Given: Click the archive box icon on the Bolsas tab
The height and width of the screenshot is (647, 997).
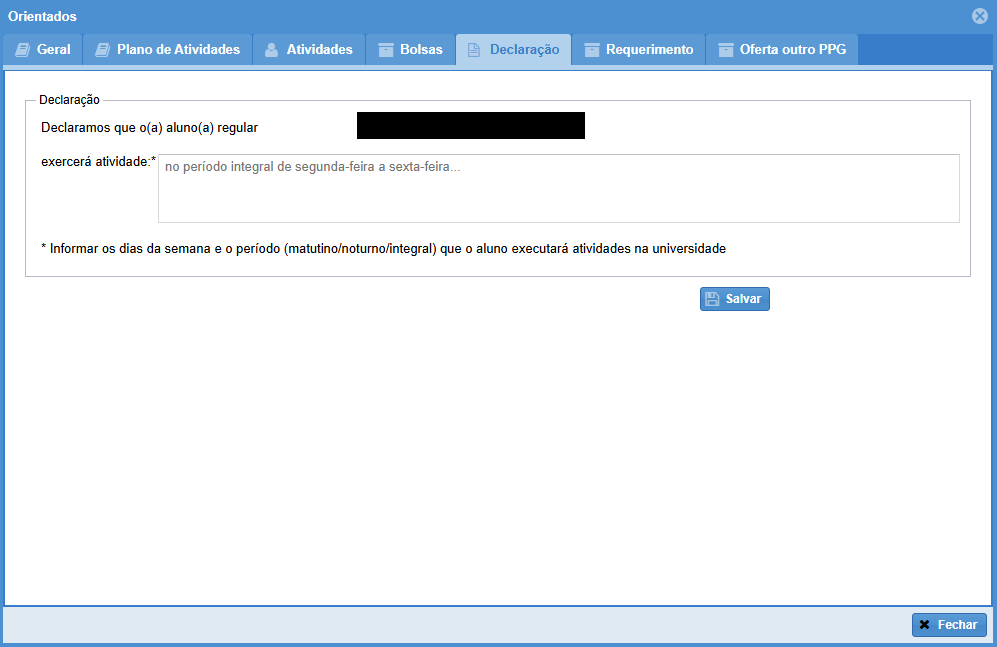Looking at the screenshot, I should coord(385,50).
